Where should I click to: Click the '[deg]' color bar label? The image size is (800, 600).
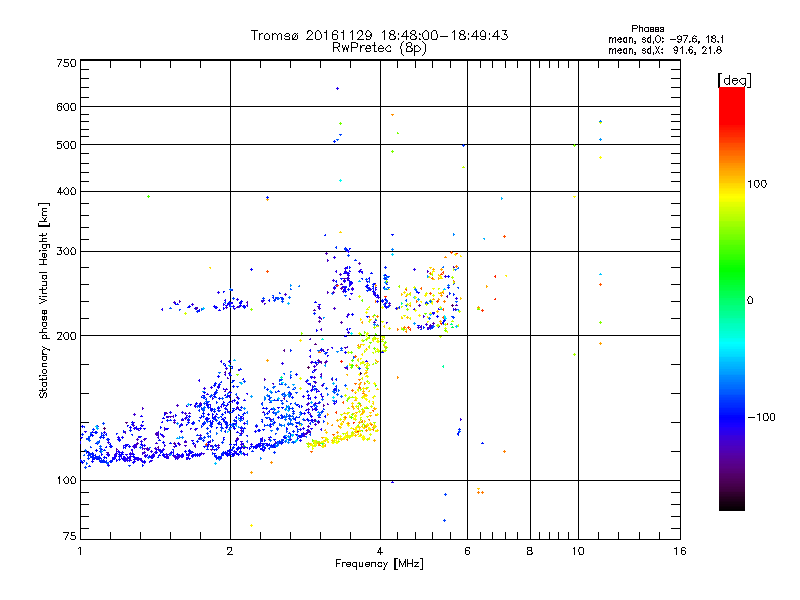734,80
